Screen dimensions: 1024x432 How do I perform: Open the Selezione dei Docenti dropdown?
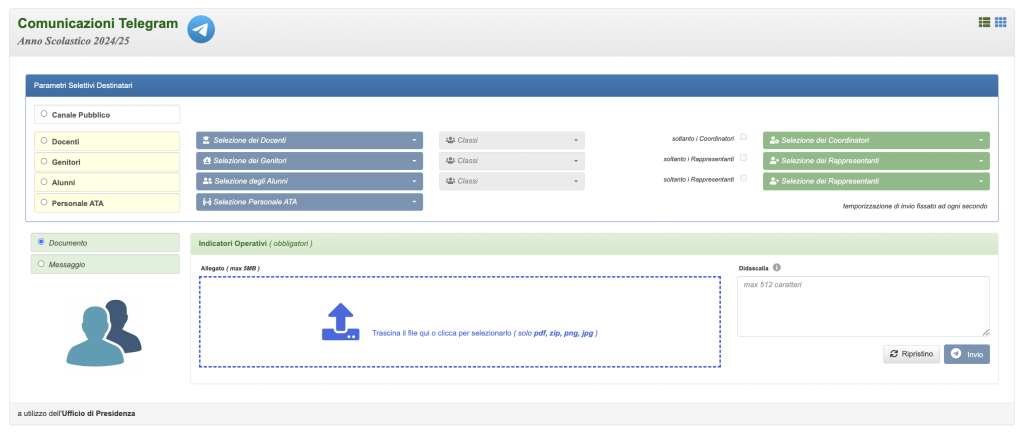(x=309, y=140)
